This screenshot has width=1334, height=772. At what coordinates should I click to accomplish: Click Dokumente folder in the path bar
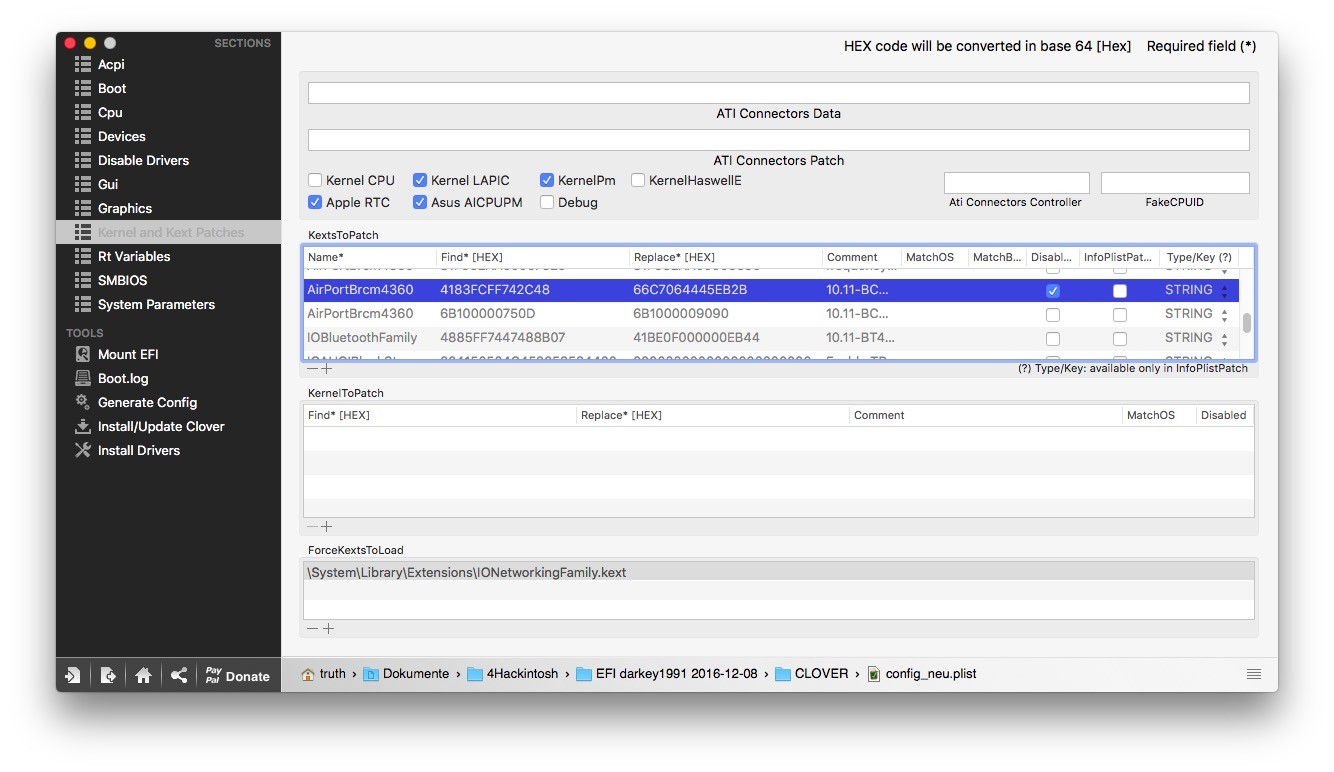tap(406, 674)
